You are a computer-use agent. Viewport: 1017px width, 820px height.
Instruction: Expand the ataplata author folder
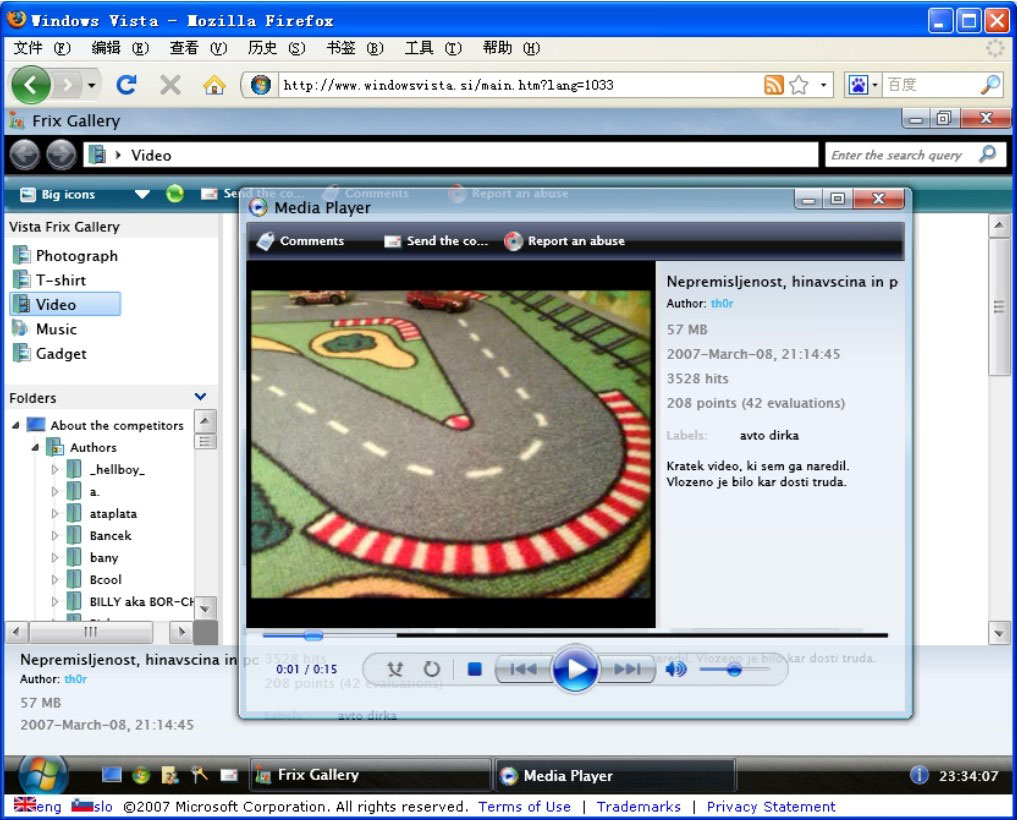tap(54, 513)
